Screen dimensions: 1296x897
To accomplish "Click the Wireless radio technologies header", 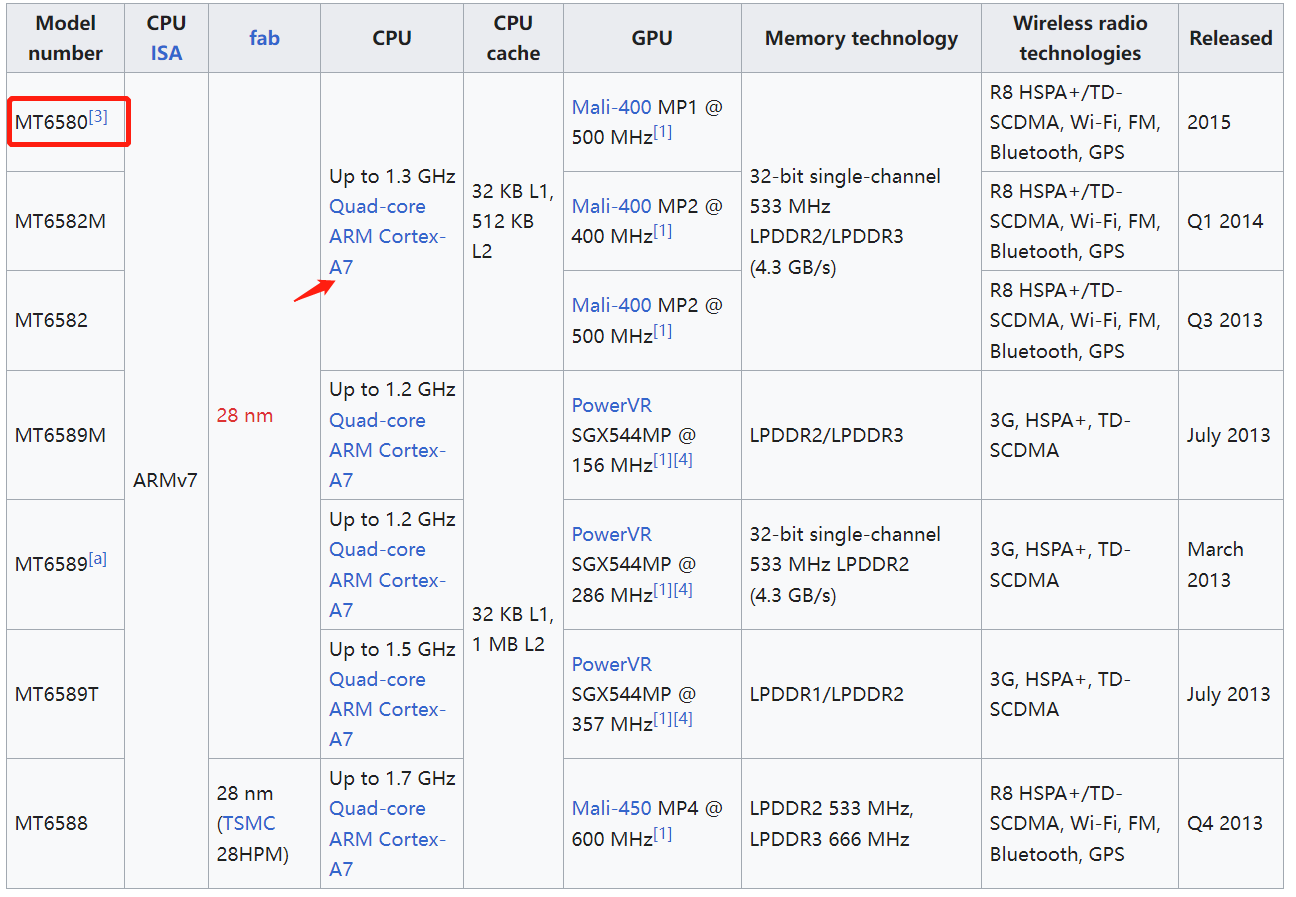I will coord(1080,38).
